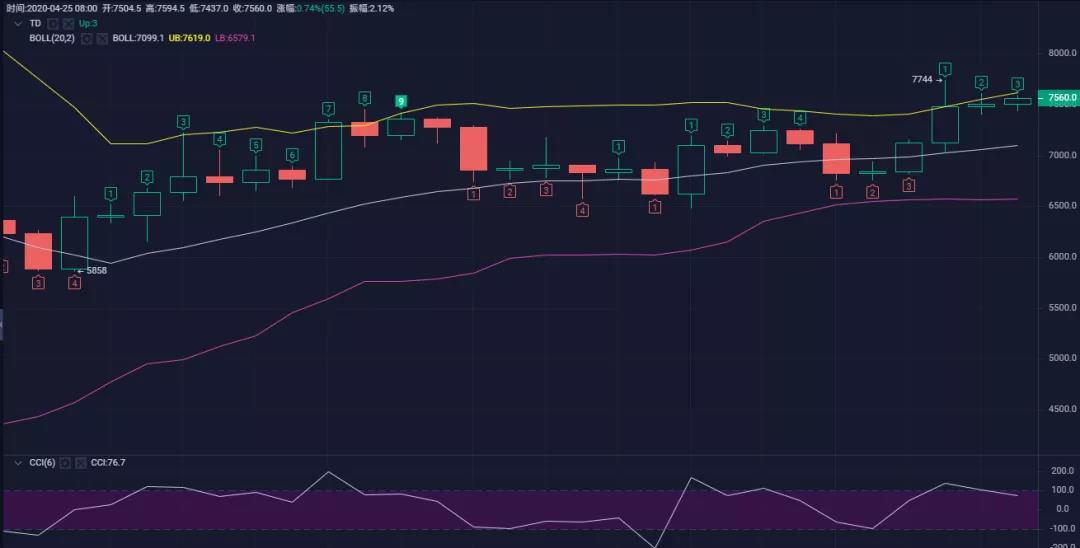
Task: Click the 6000.0 price axis label
Action: pyautogui.click(x=1062, y=257)
